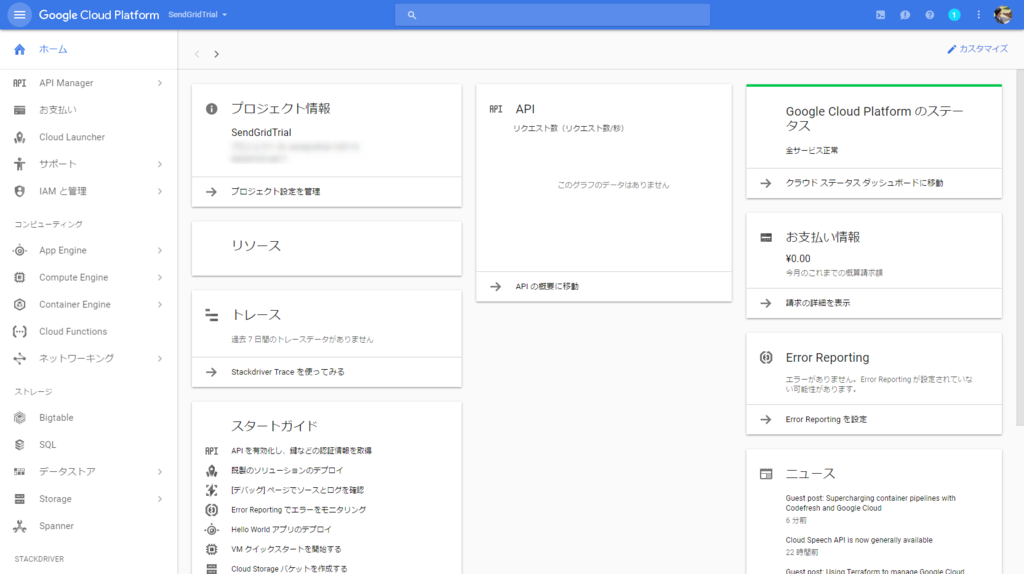Click the ネットワーキング networking icon
The height and width of the screenshot is (574, 1024).
[20, 359]
